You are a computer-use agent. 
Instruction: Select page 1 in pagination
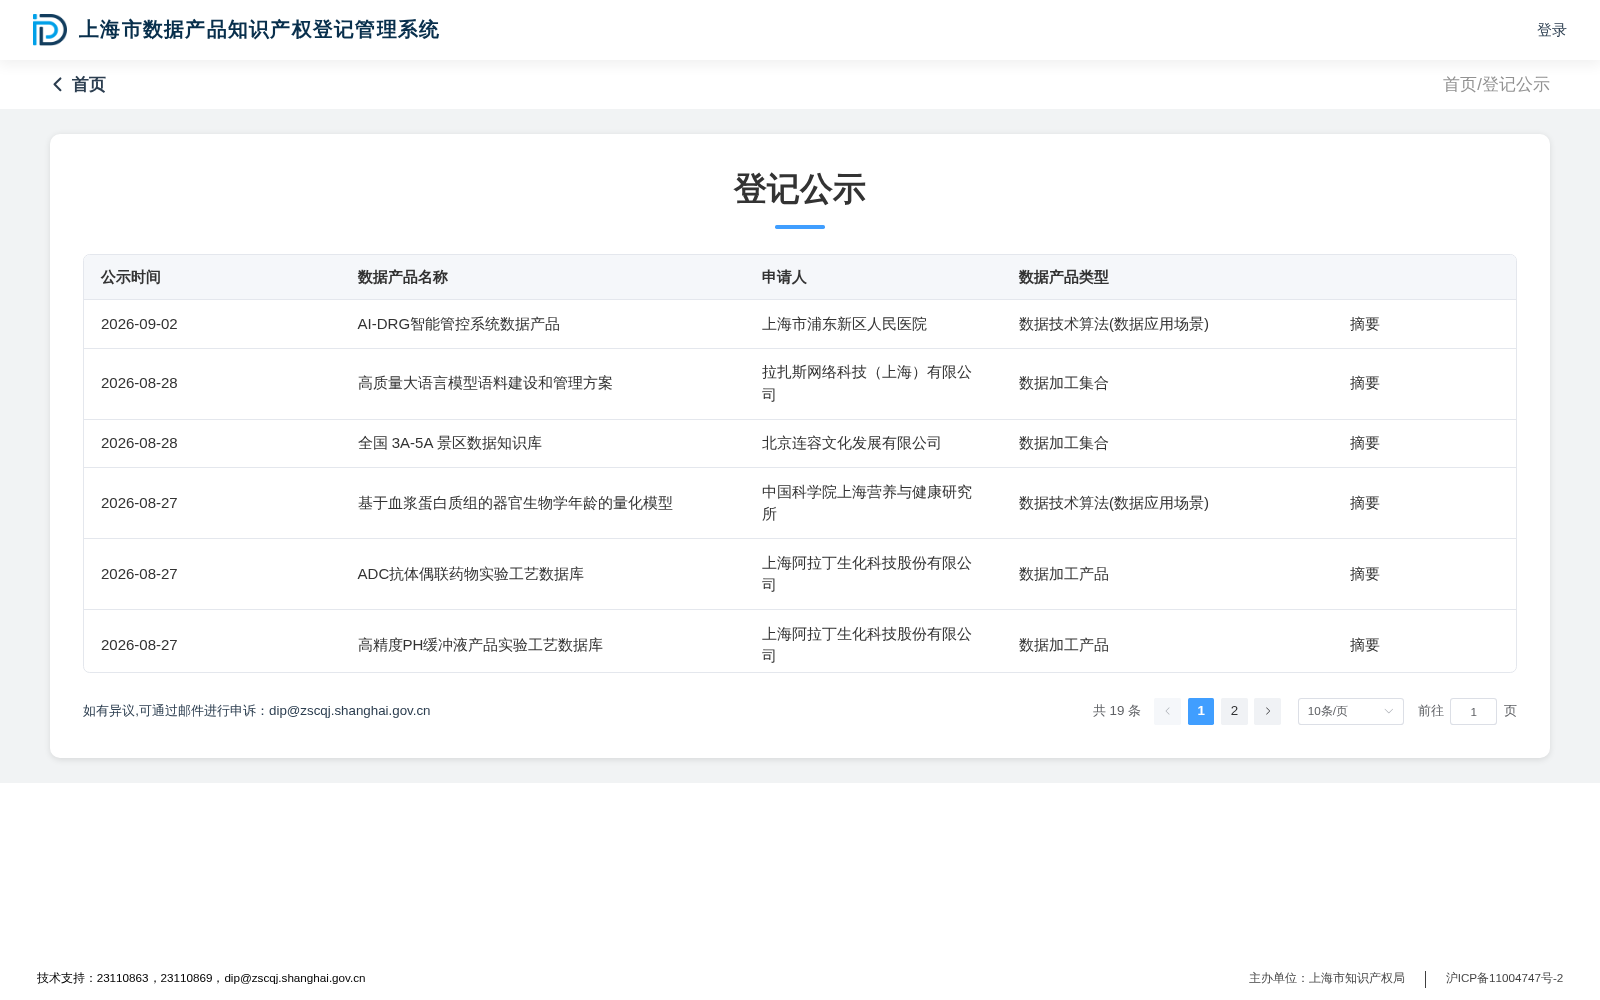click(x=1201, y=711)
